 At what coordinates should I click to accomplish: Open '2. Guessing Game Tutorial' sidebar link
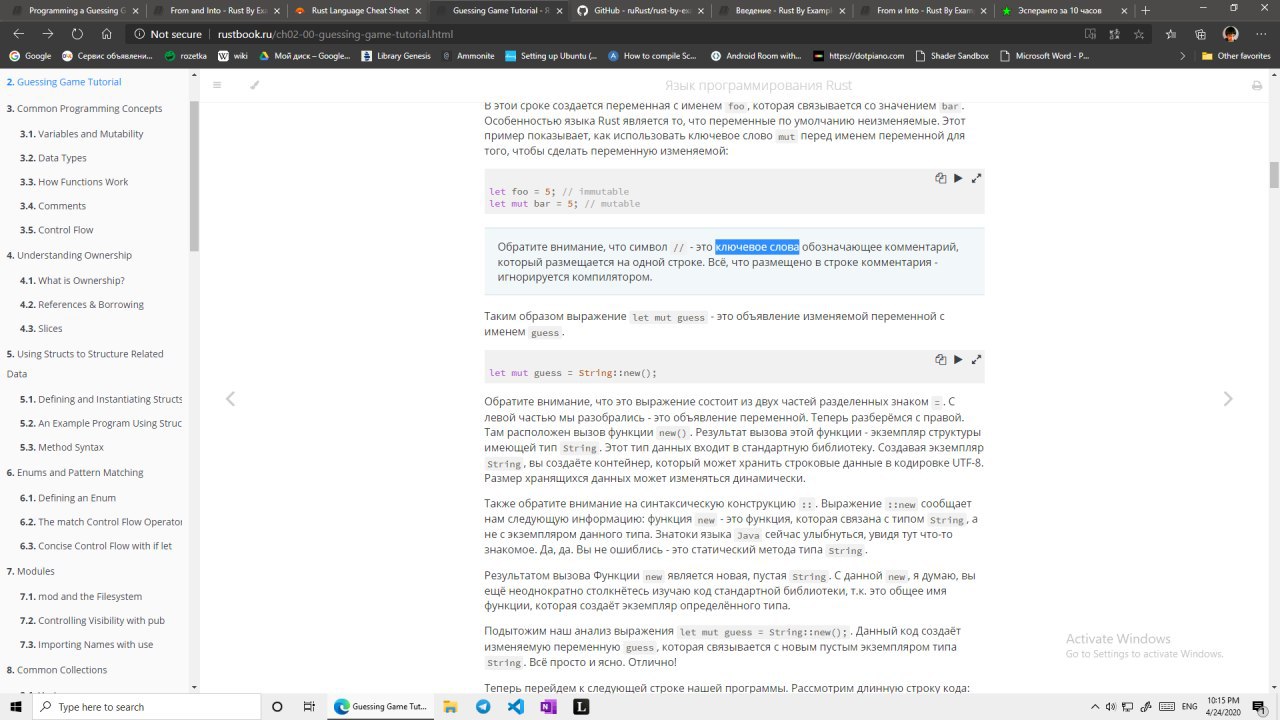(64, 82)
